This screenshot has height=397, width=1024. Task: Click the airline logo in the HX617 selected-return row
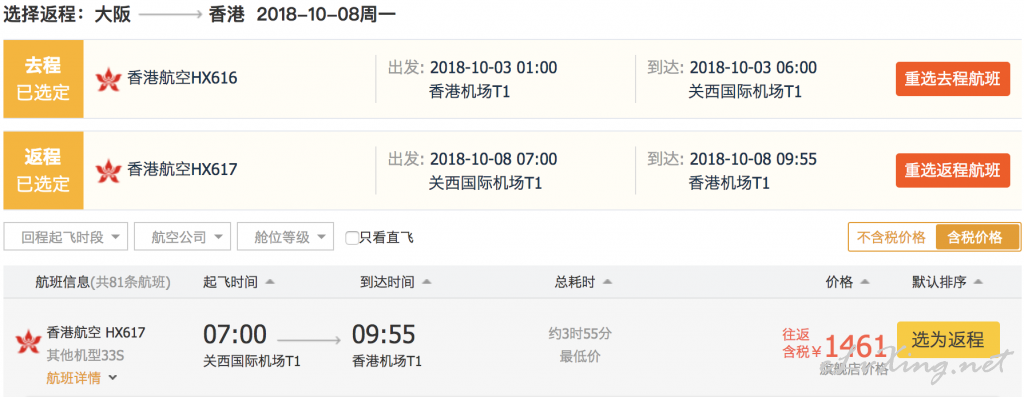[x=108, y=171]
